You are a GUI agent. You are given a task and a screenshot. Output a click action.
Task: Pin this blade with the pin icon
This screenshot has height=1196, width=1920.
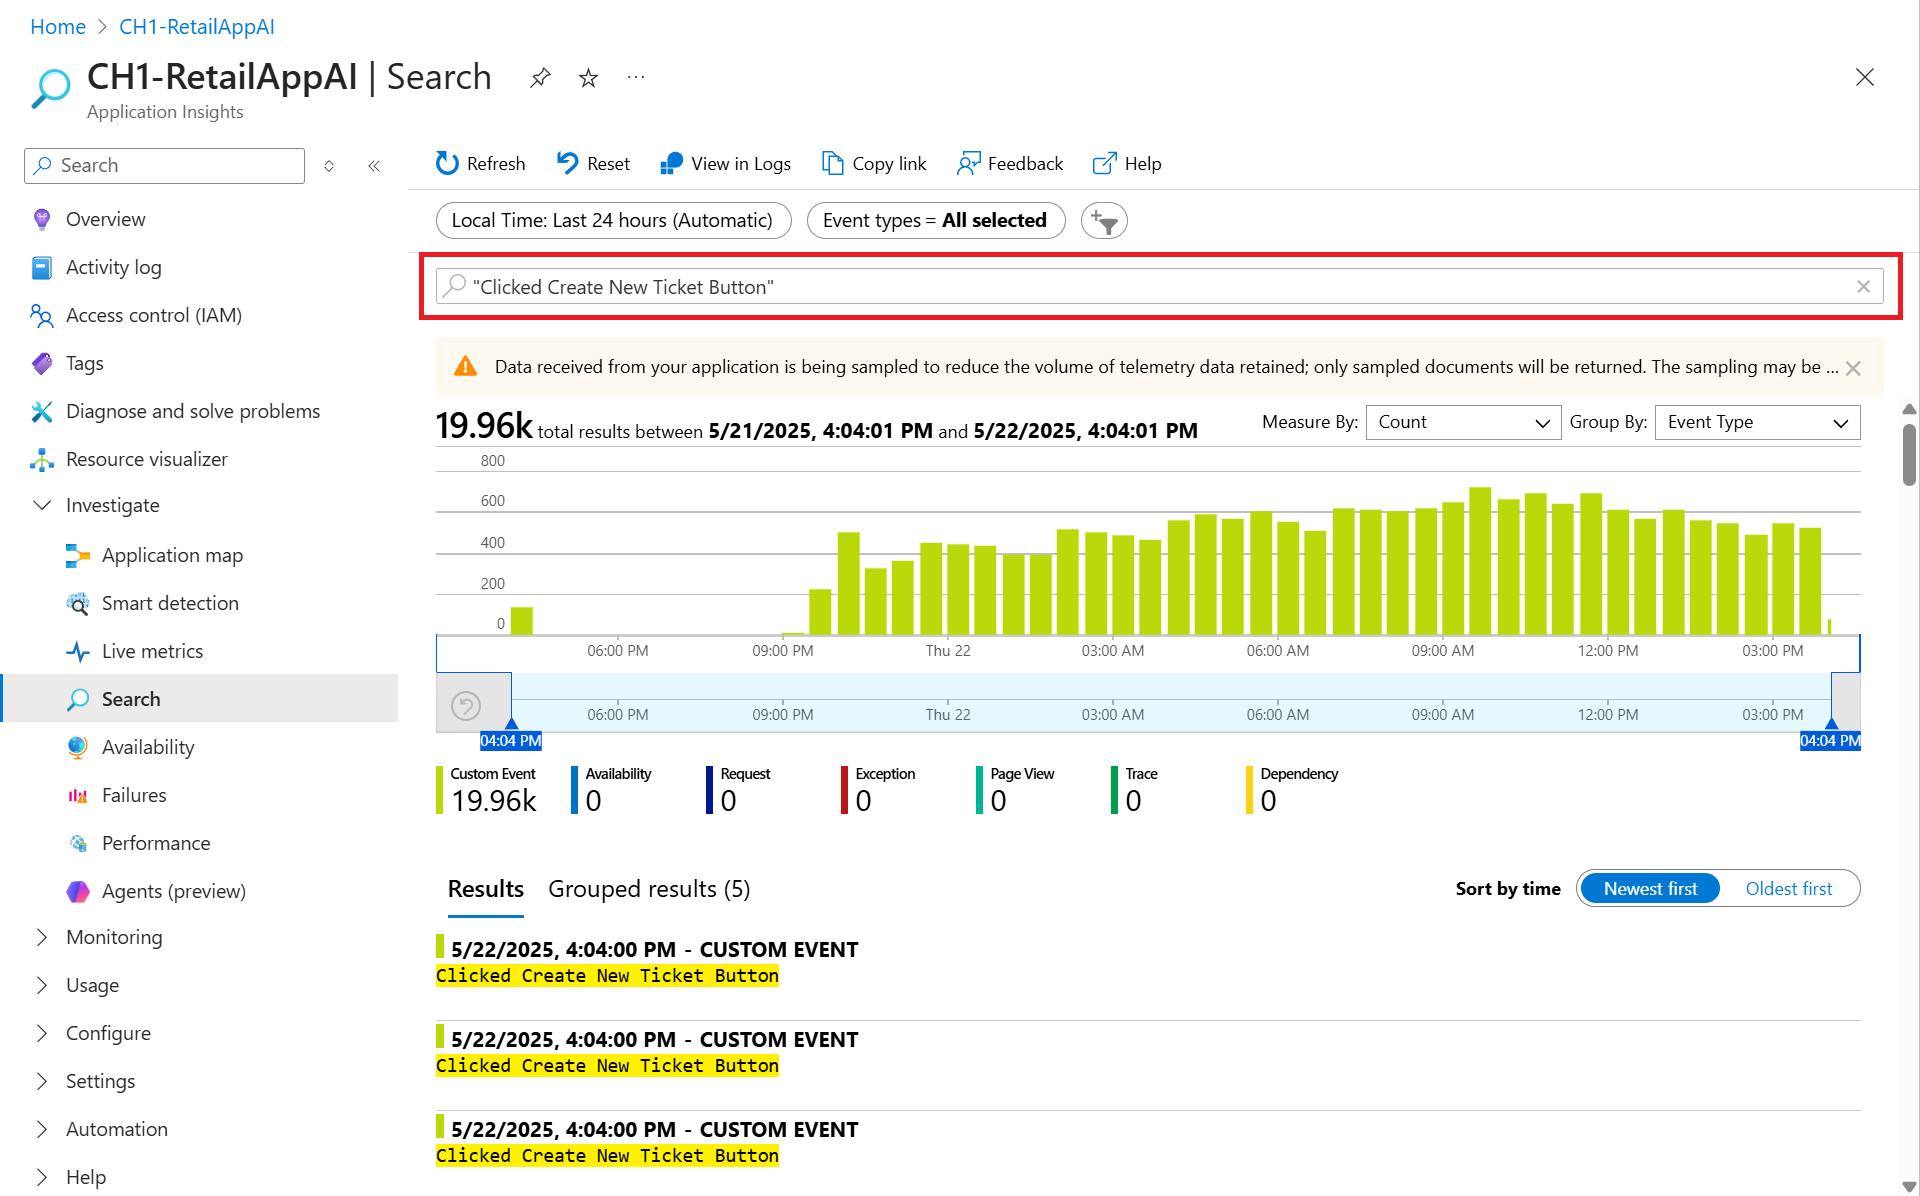click(x=540, y=77)
